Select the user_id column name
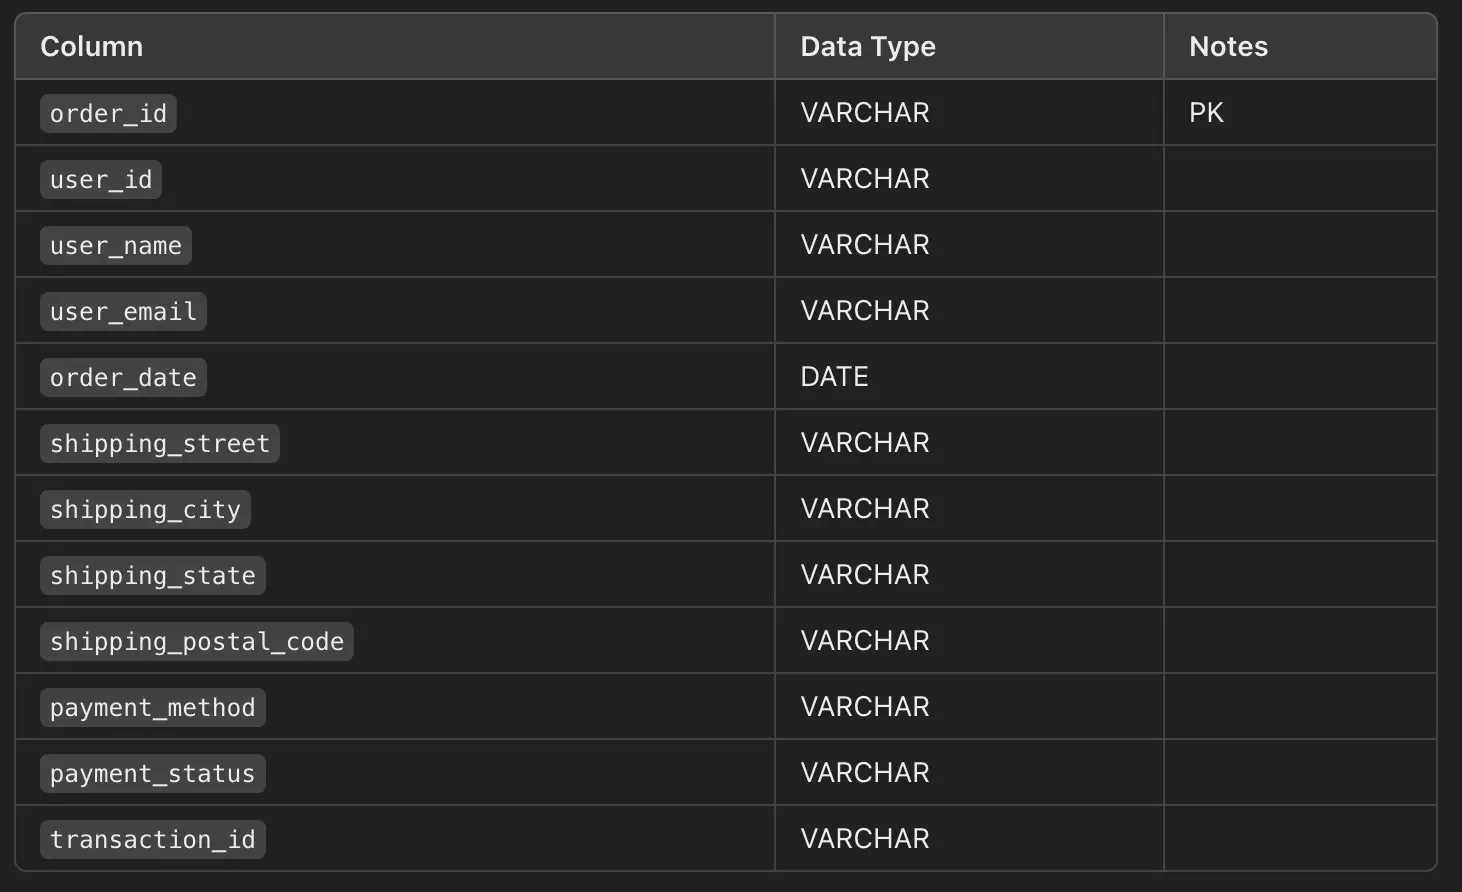 (101, 180)
